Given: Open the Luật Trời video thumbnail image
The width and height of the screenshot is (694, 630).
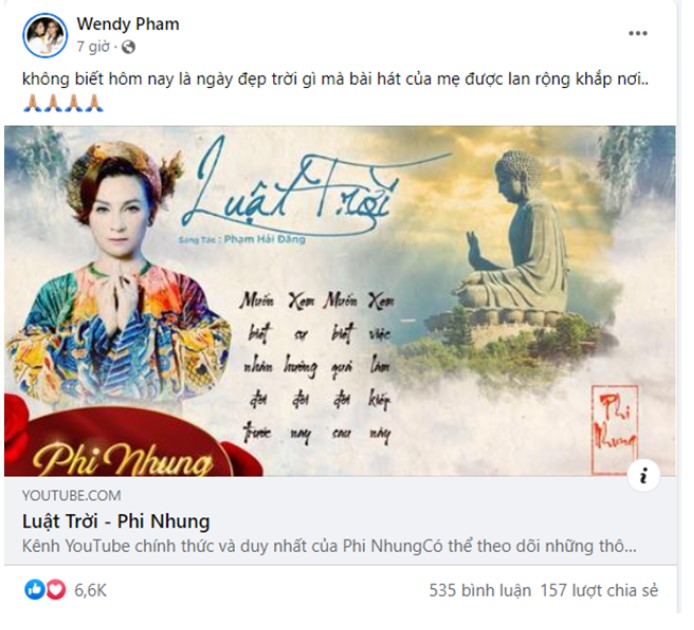Looking at the screenshot, I should tap(340, 301).
